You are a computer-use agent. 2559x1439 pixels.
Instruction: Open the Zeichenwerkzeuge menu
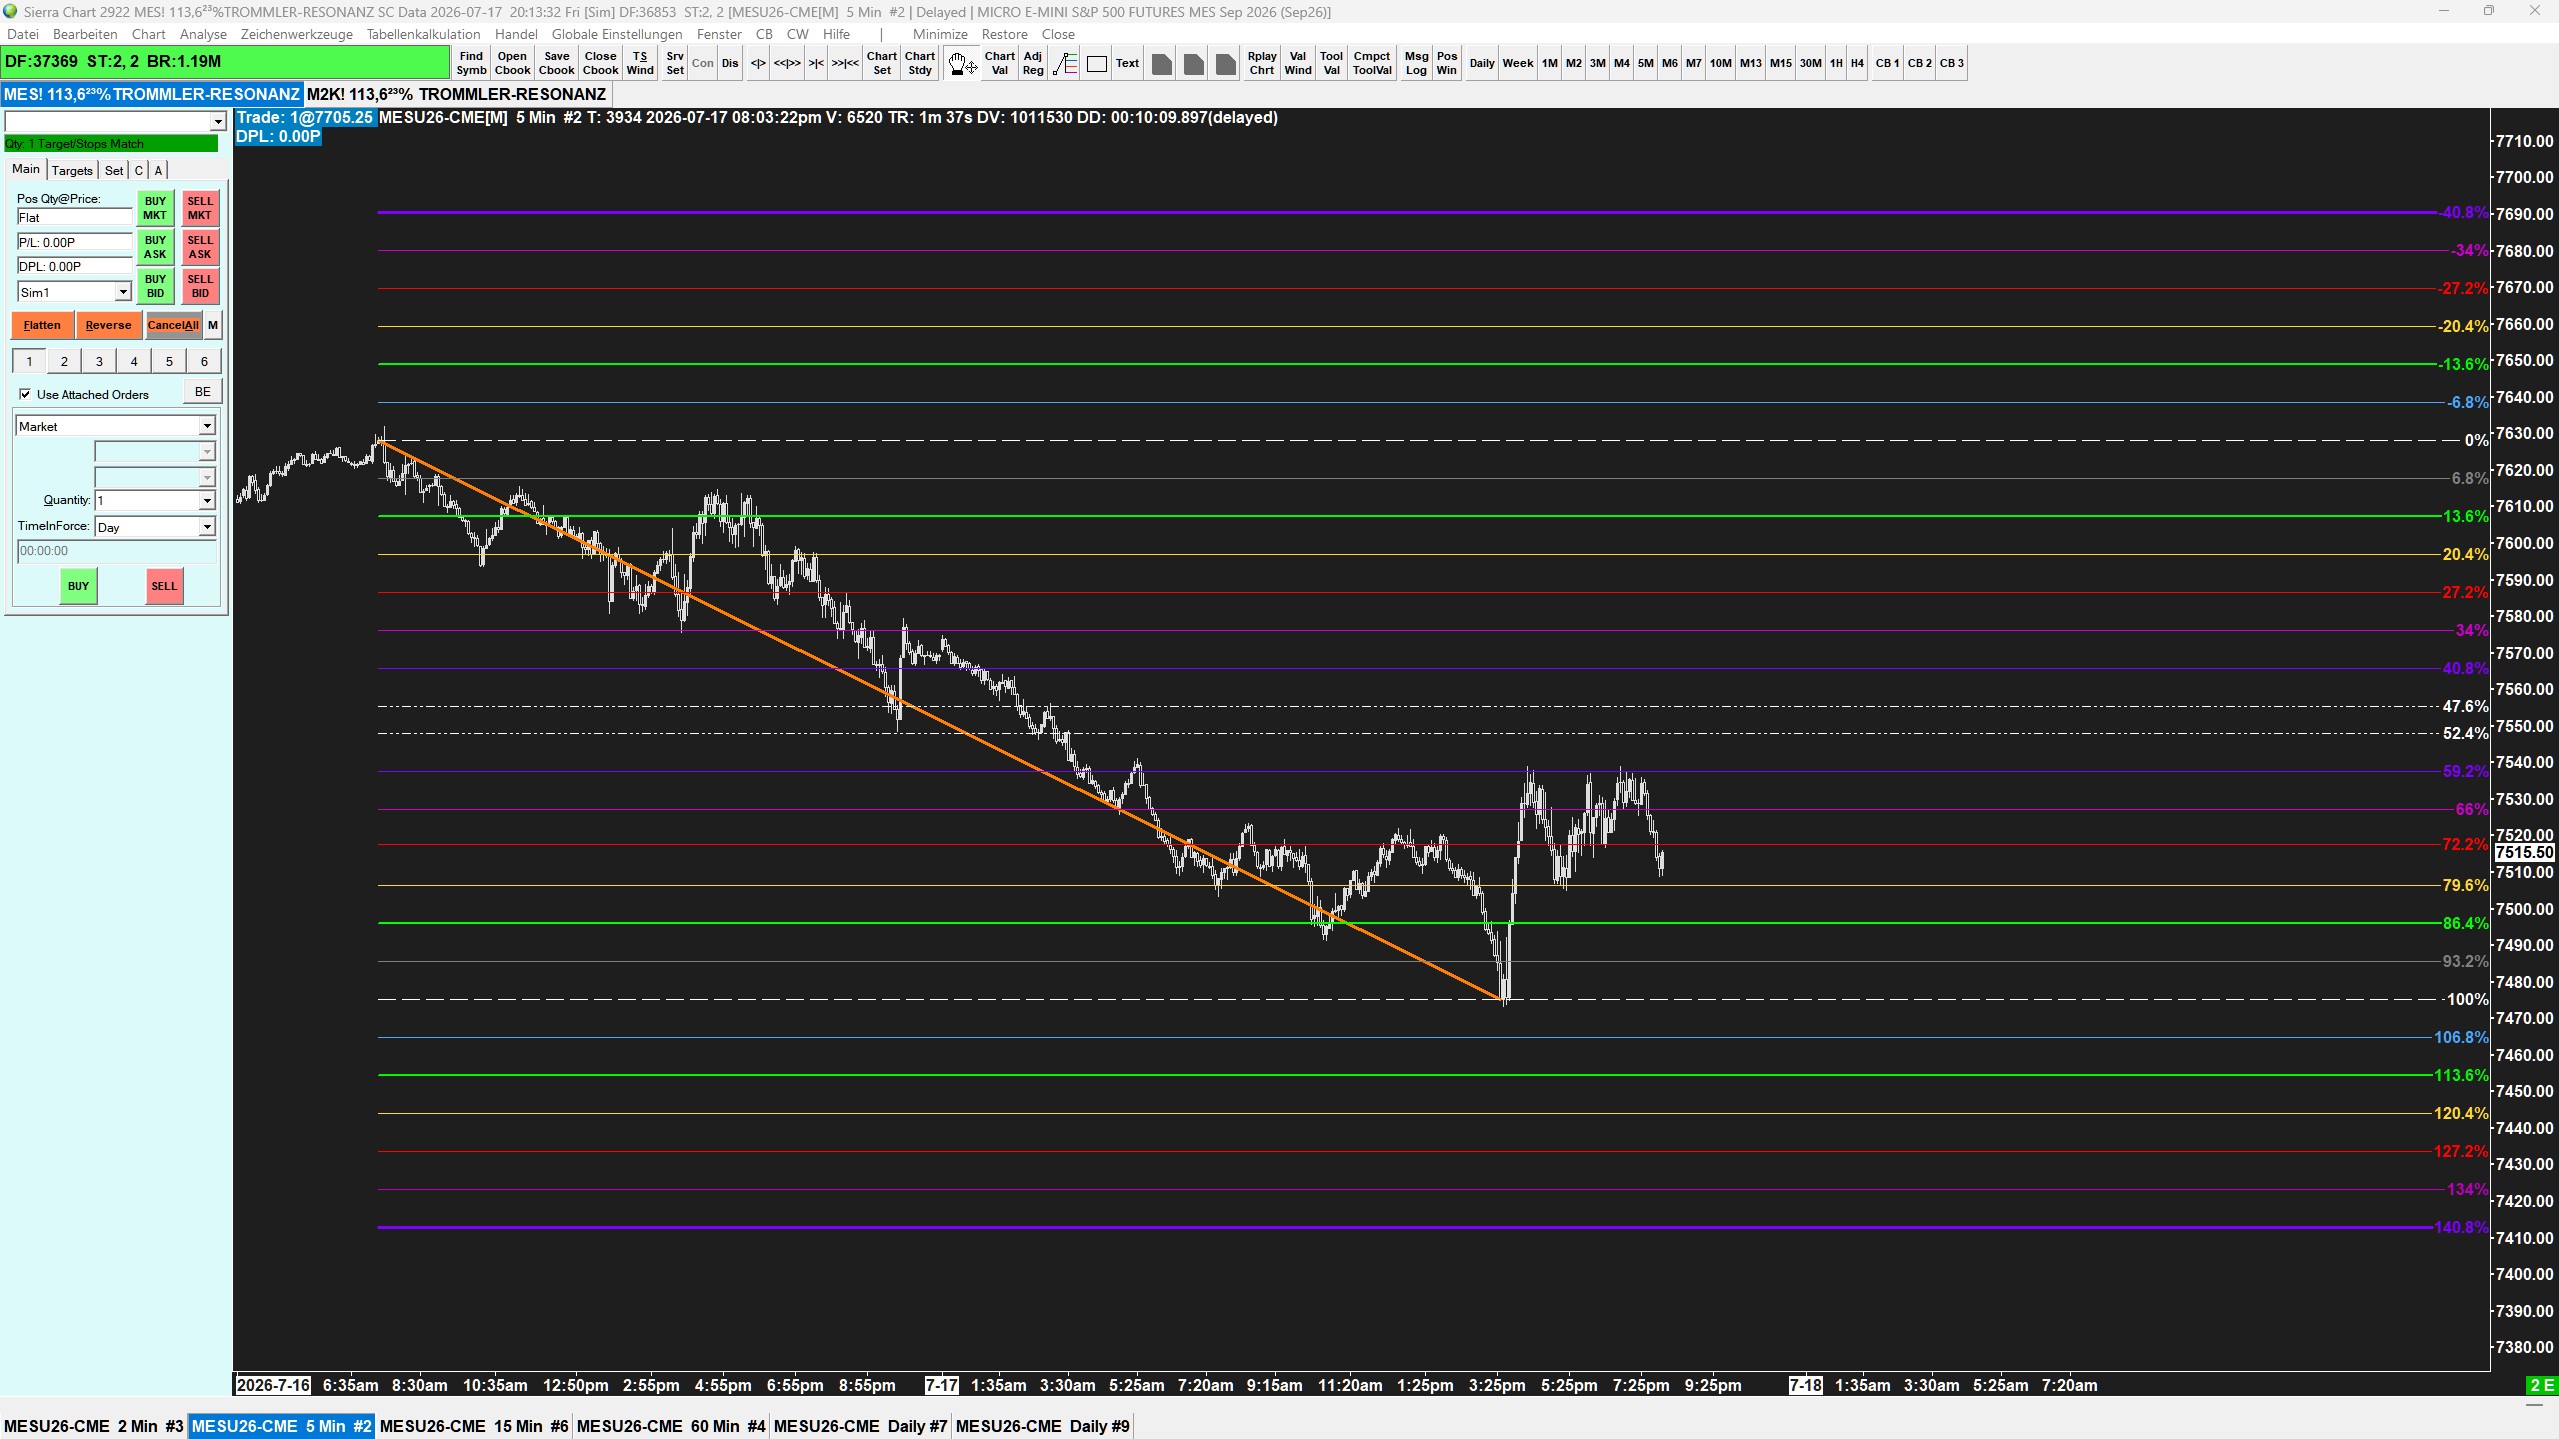tap(296, 34)
